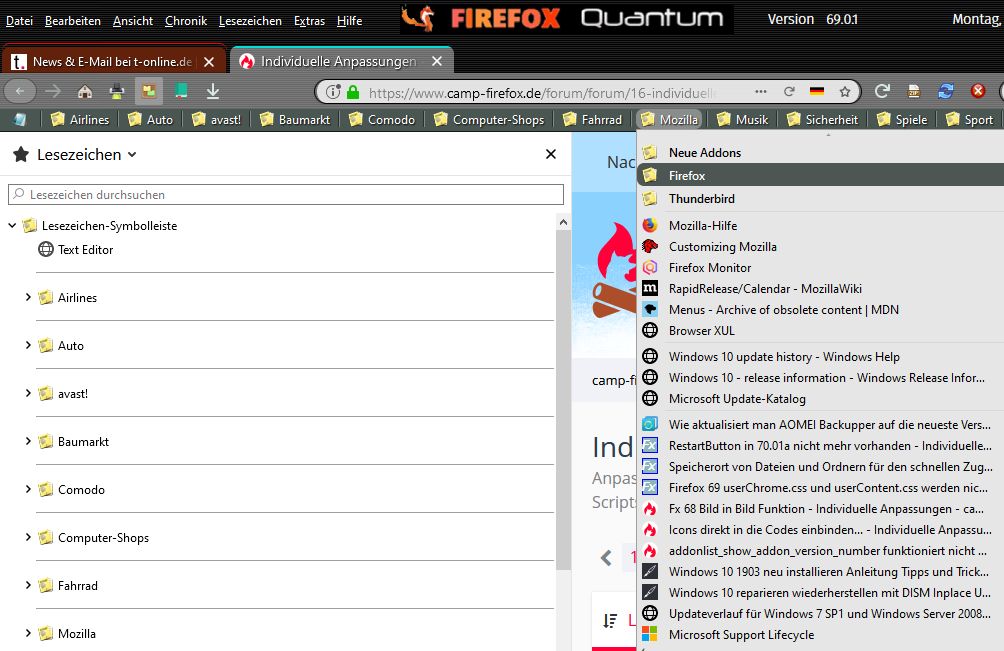Open Browser XUL bookmark
This screenshot has height=651, width=1004.
tap(821, 330)
